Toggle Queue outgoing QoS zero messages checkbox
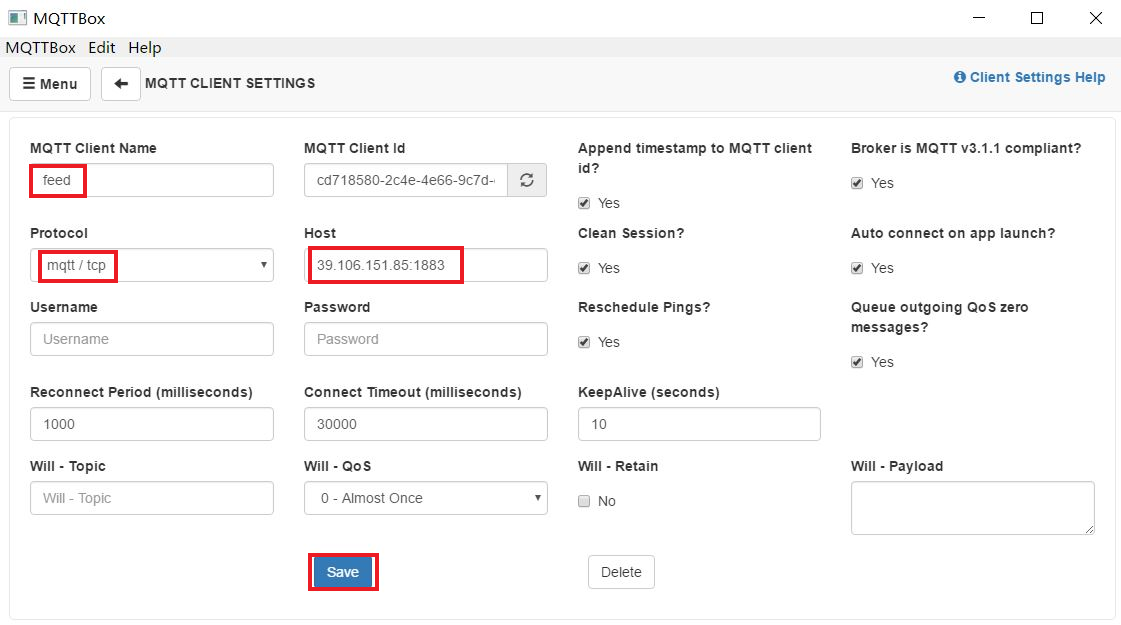This screenshot has width=1121, height=625. 857,362
